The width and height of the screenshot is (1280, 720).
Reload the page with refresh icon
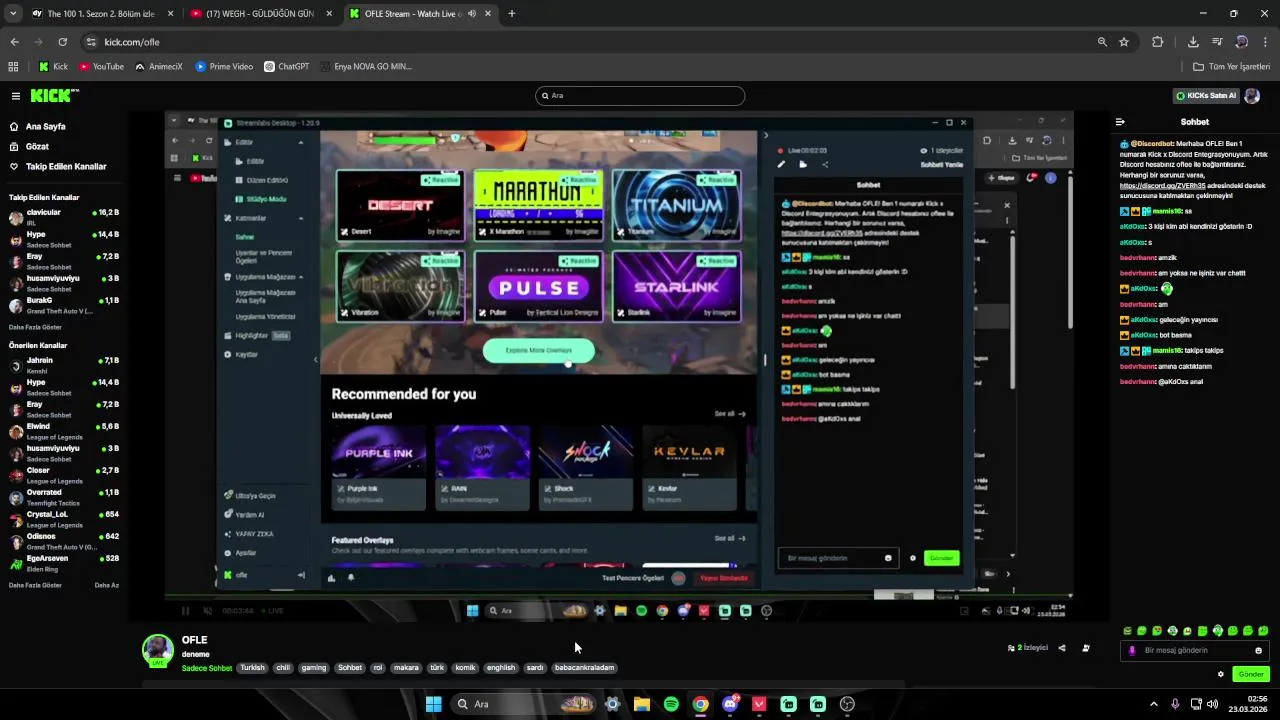(x=62, y=42)
